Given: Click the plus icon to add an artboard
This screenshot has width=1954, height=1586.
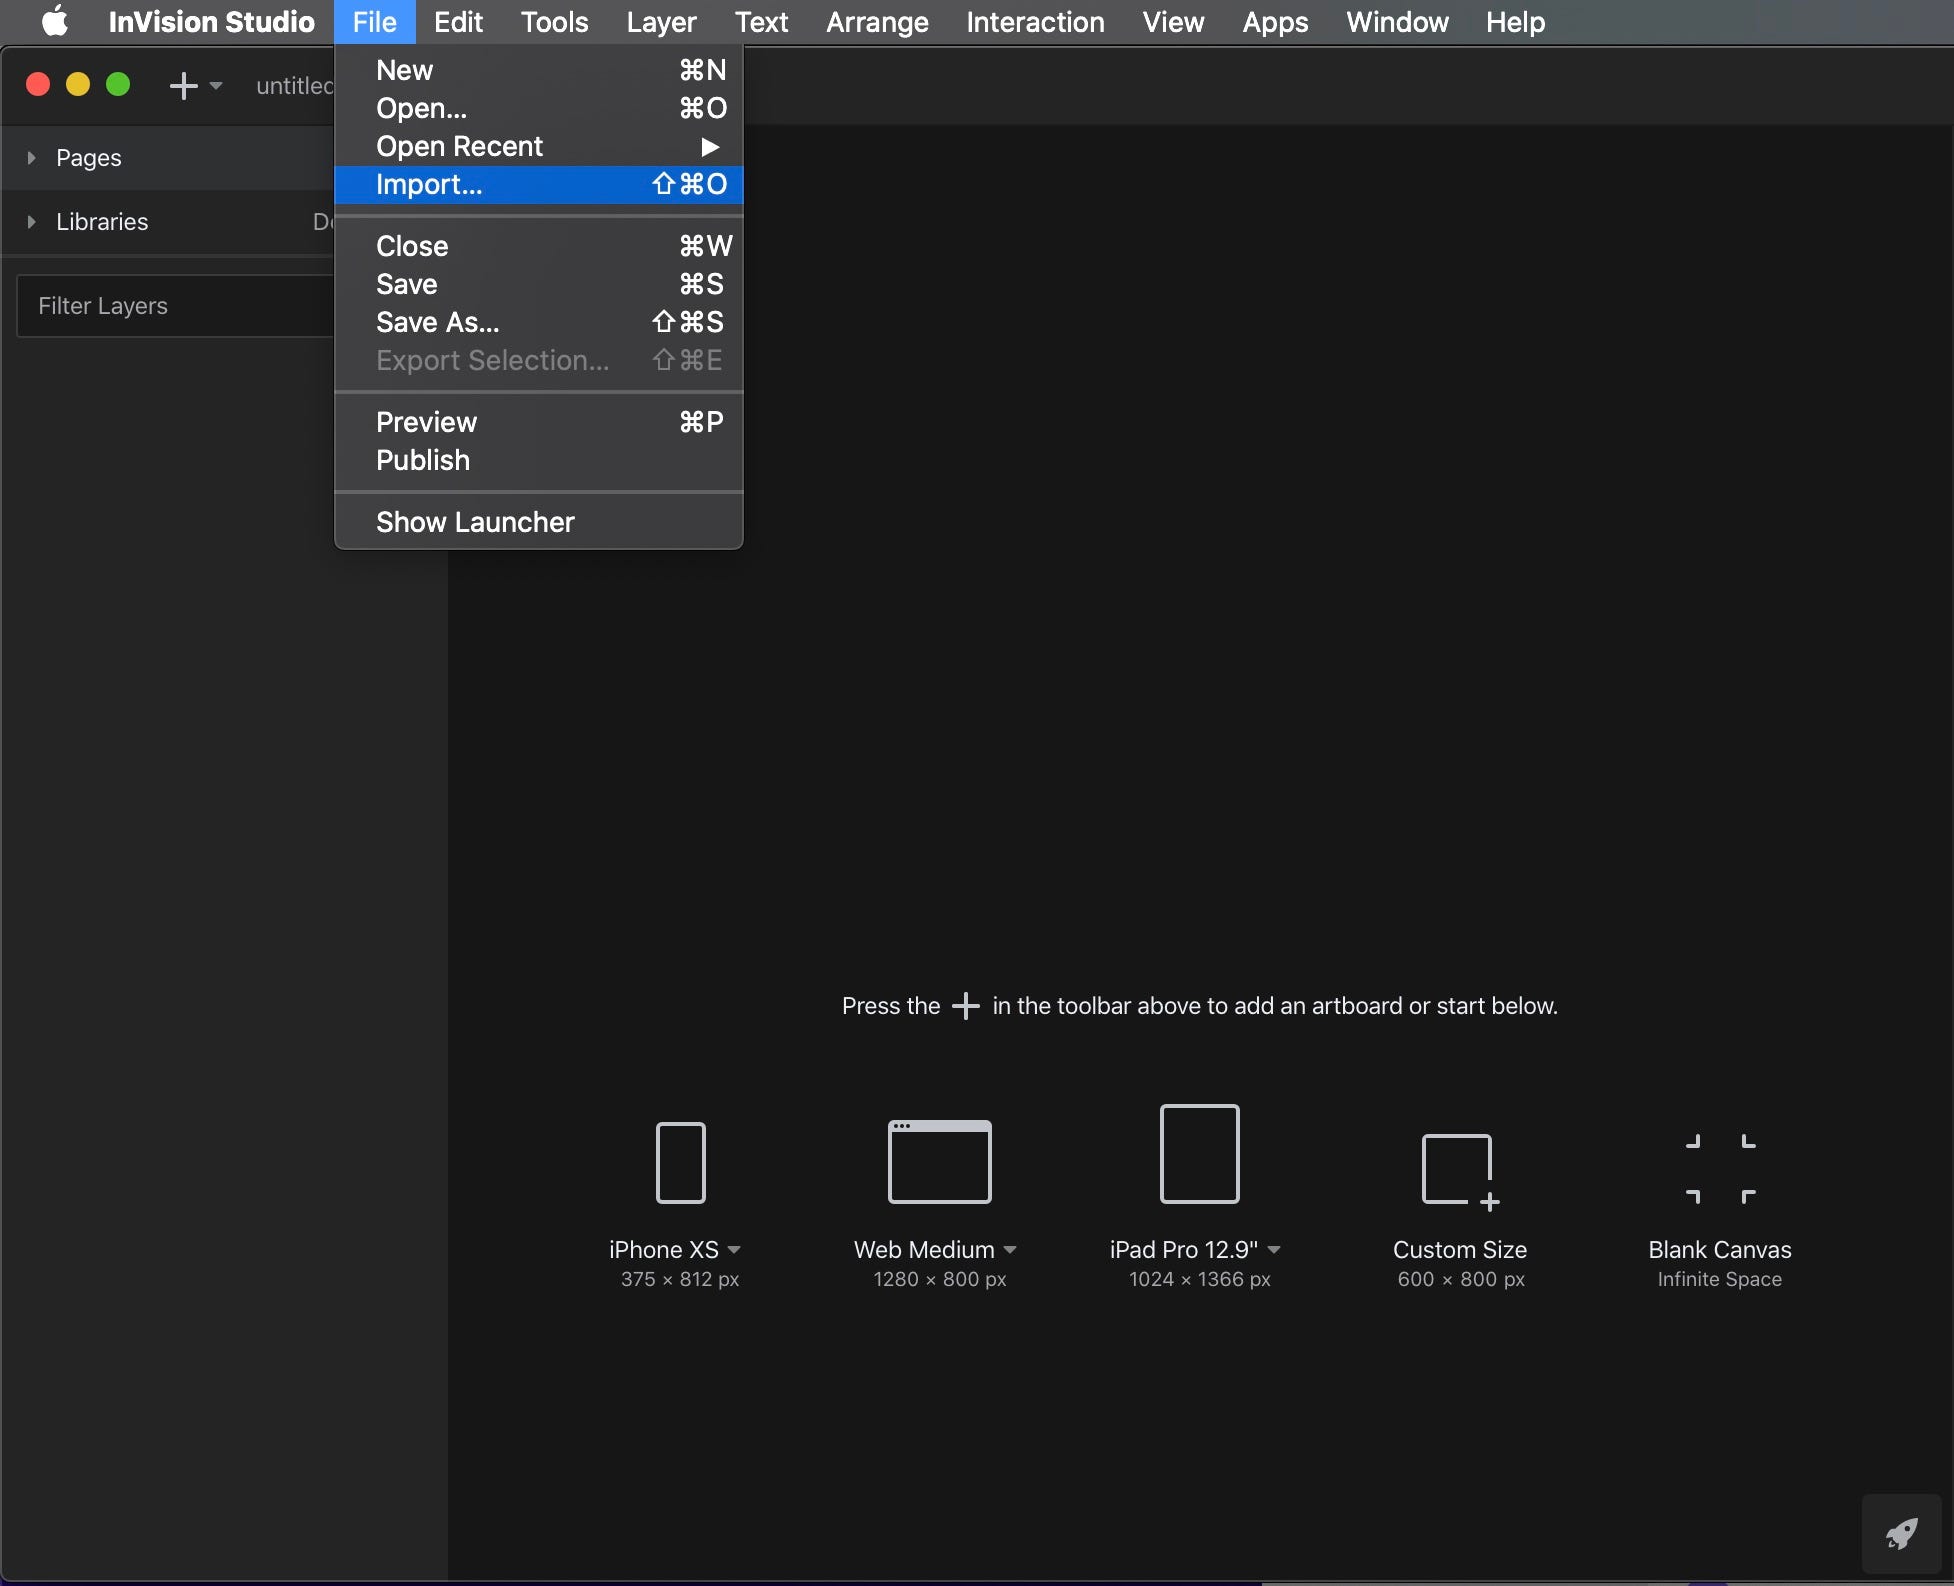Looking at the screenshot, I should 184,86.
